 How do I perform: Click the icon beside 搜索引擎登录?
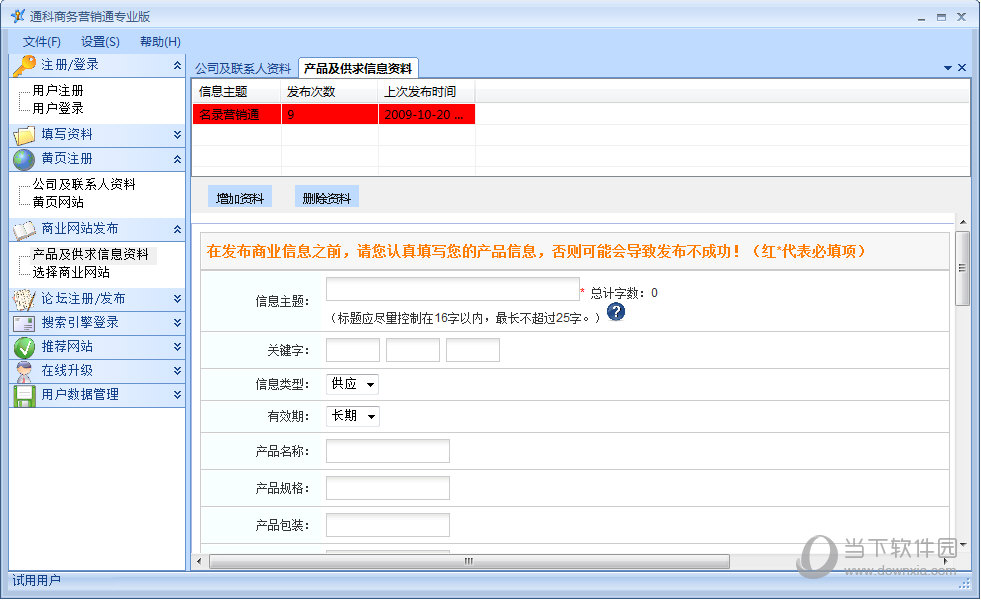(x=24, y=323)
